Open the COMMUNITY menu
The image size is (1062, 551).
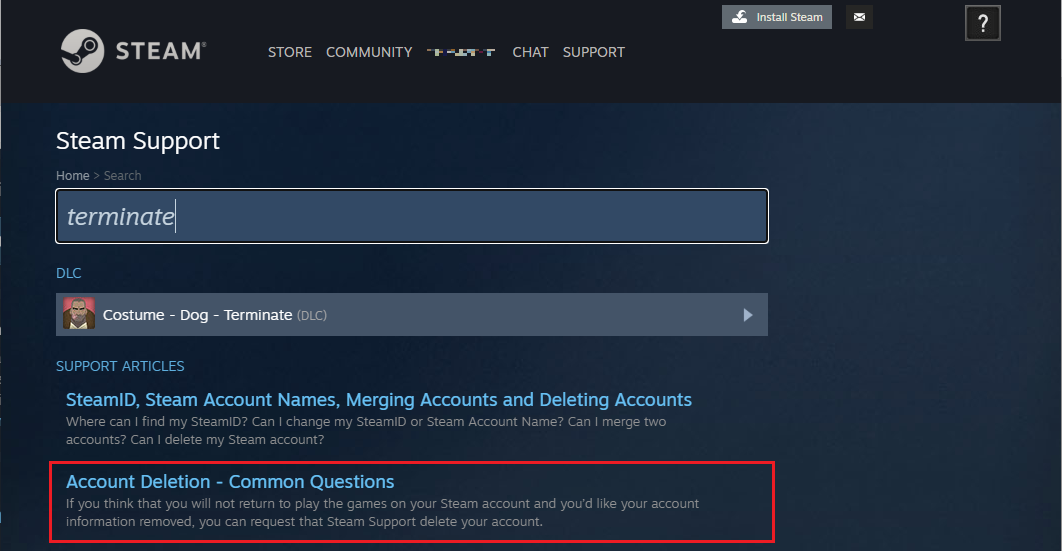pos(368,52)
